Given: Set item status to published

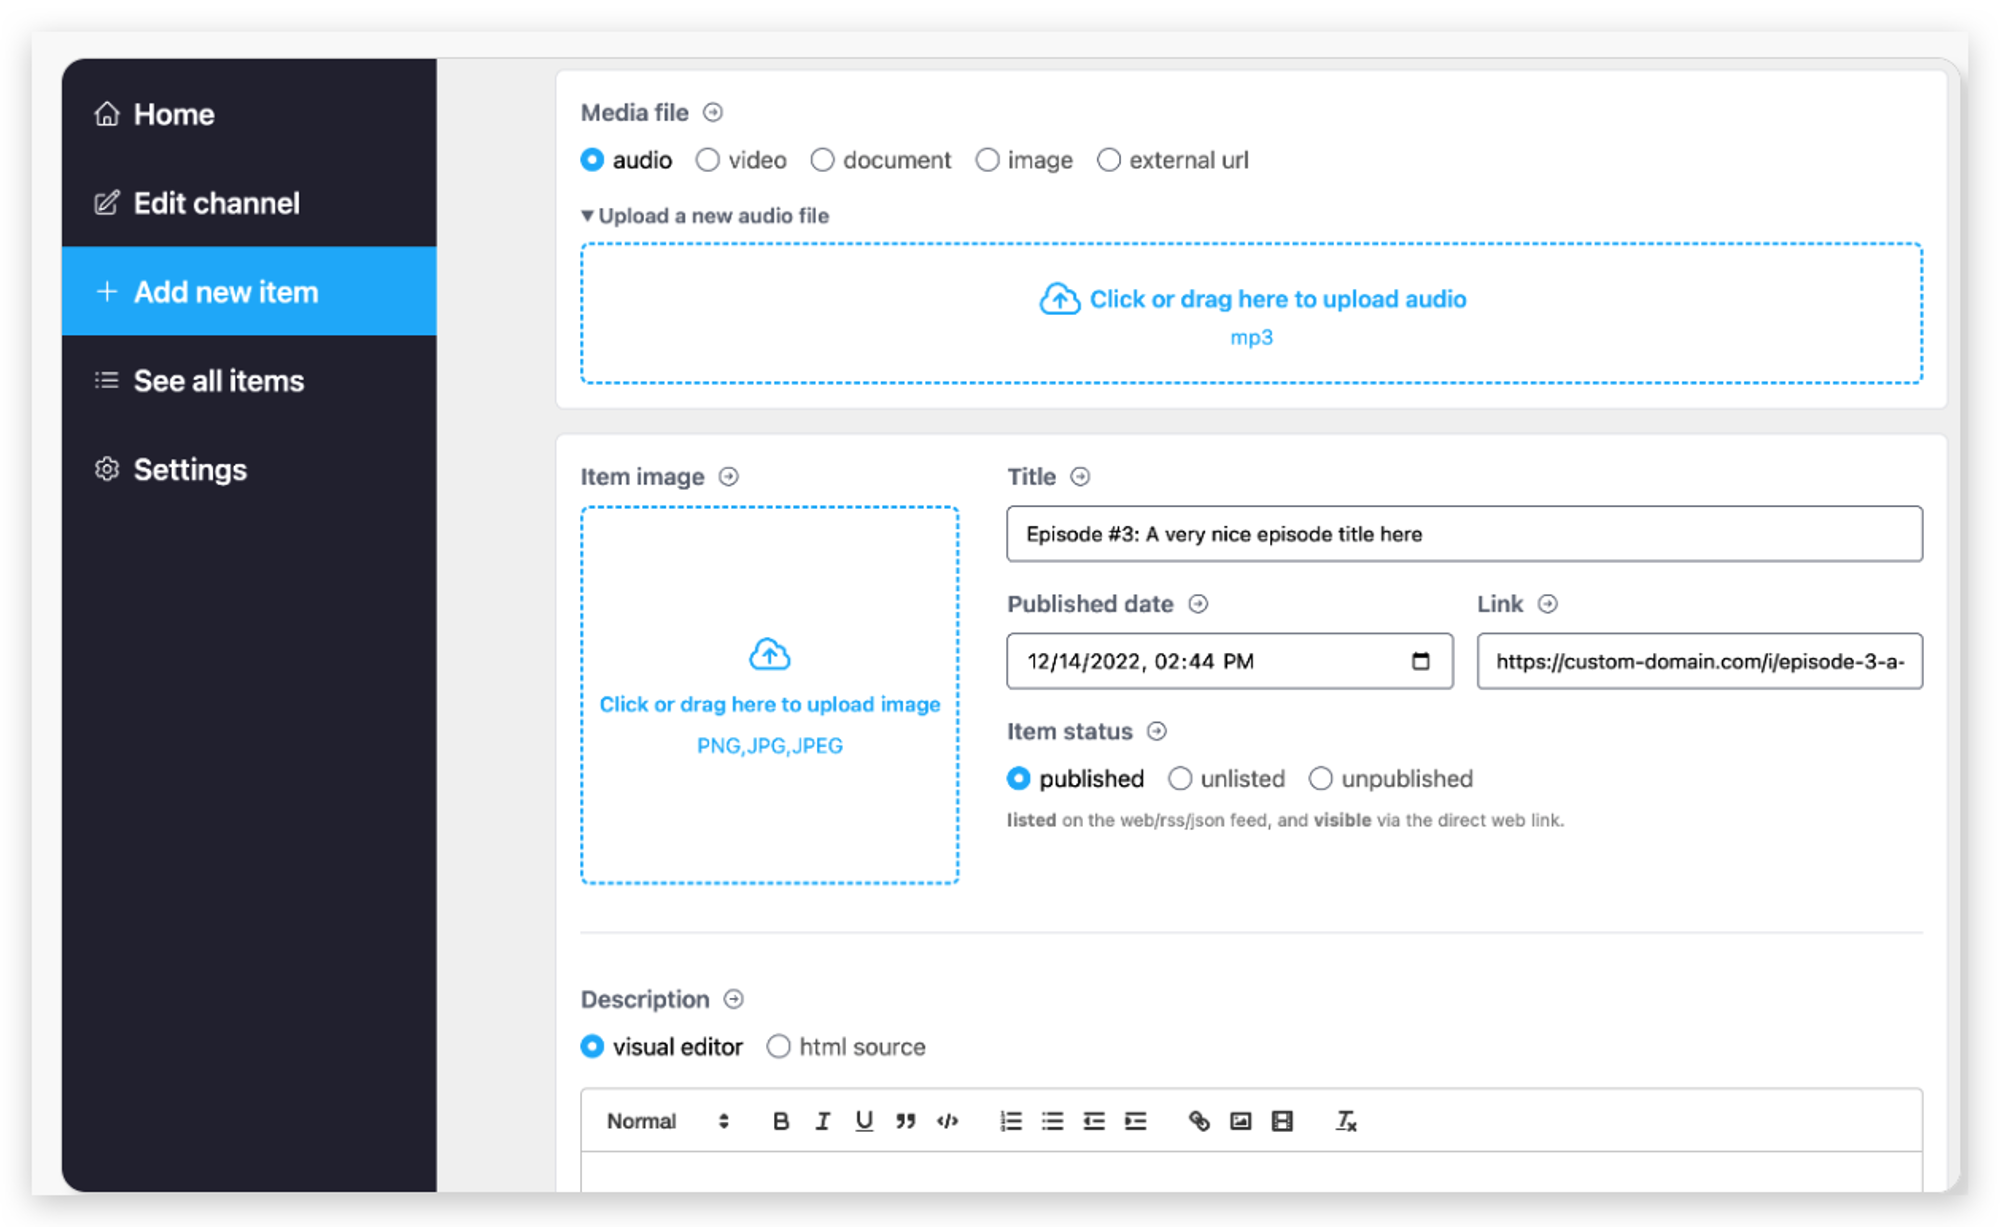Looking at the screenshot, I should [x=1018, y=778].
